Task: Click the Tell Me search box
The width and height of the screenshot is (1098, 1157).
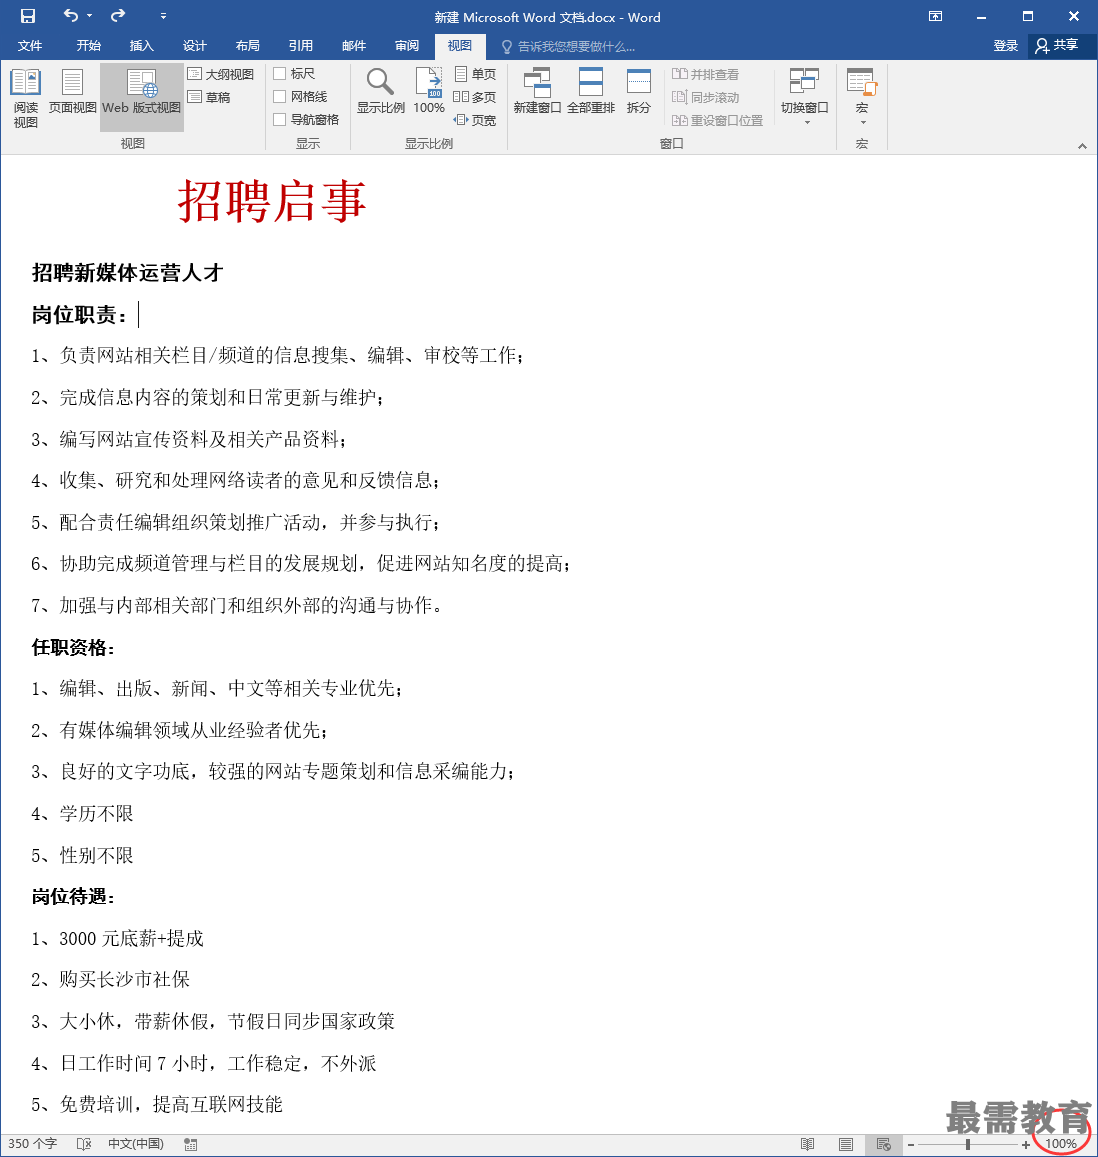Action: tap(568, 46)
